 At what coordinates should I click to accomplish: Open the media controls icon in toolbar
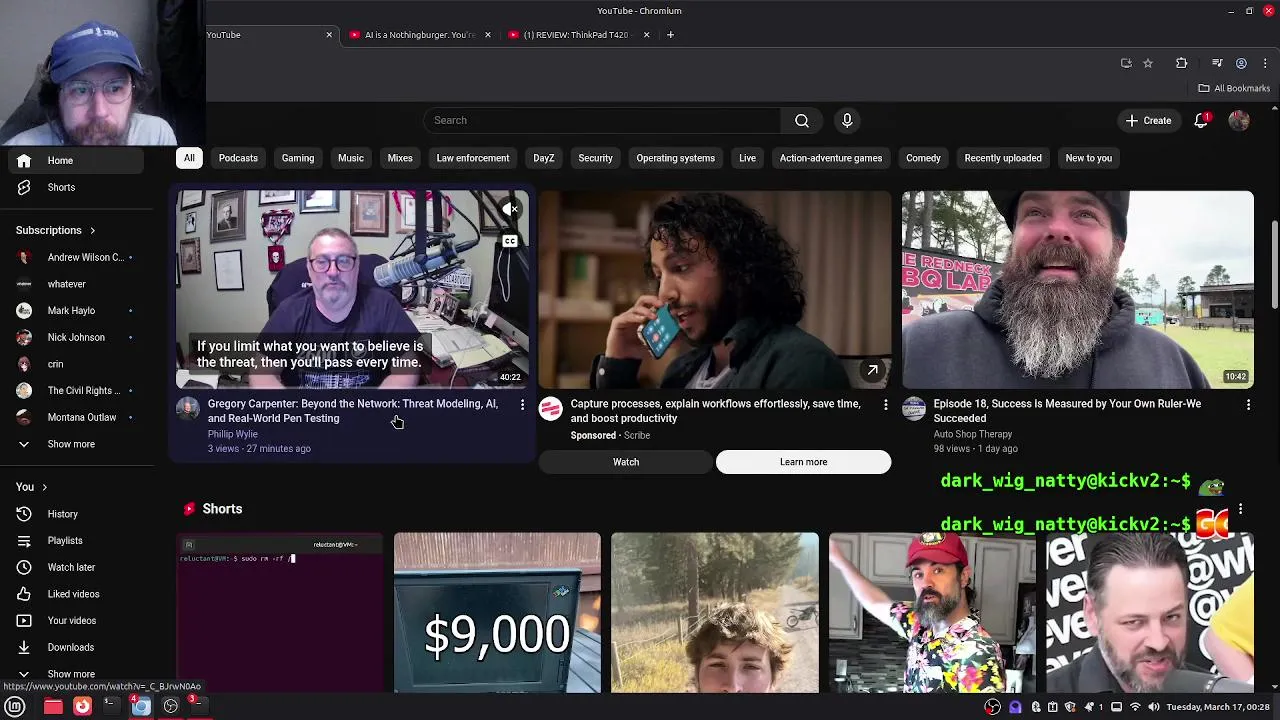tap(1217, 63)
